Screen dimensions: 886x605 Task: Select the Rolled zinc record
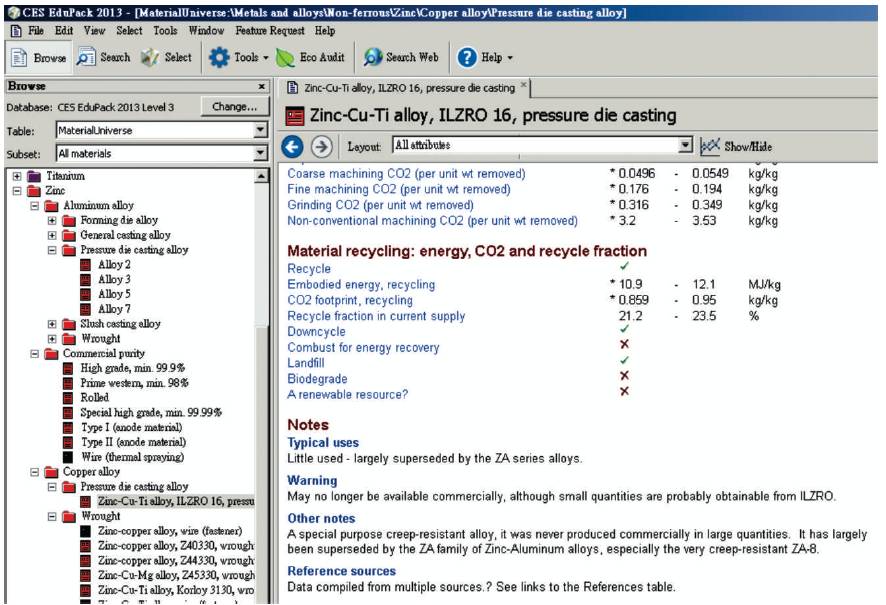click(94, 397)
